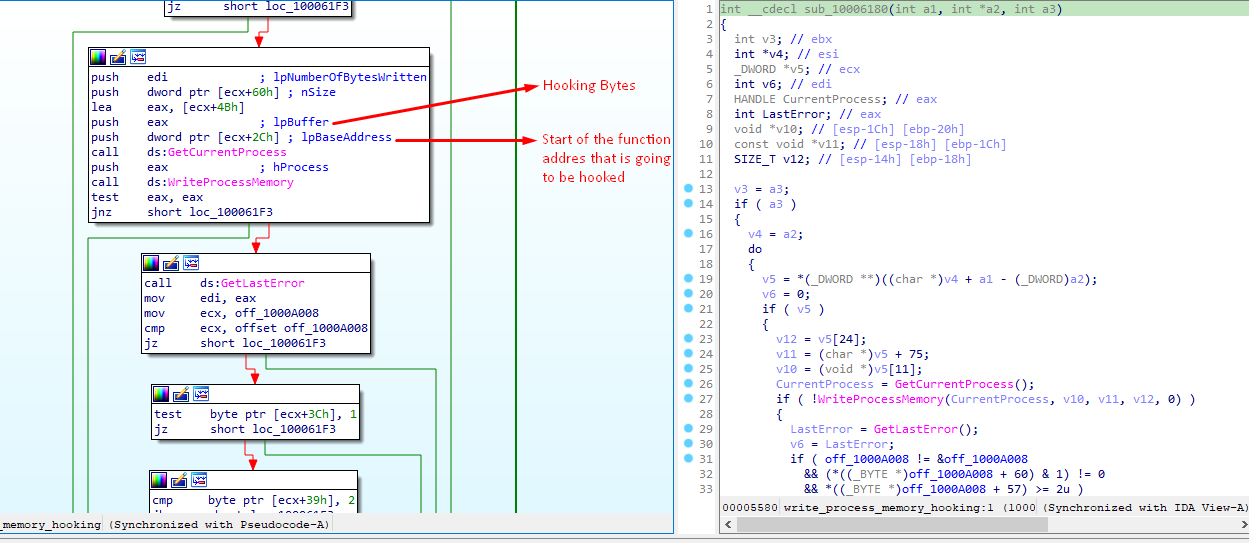1249x543 pixels.
Task: Set node color on 'test byte ptr [ecx+3Ch]' block
Action: click(161, 394)
